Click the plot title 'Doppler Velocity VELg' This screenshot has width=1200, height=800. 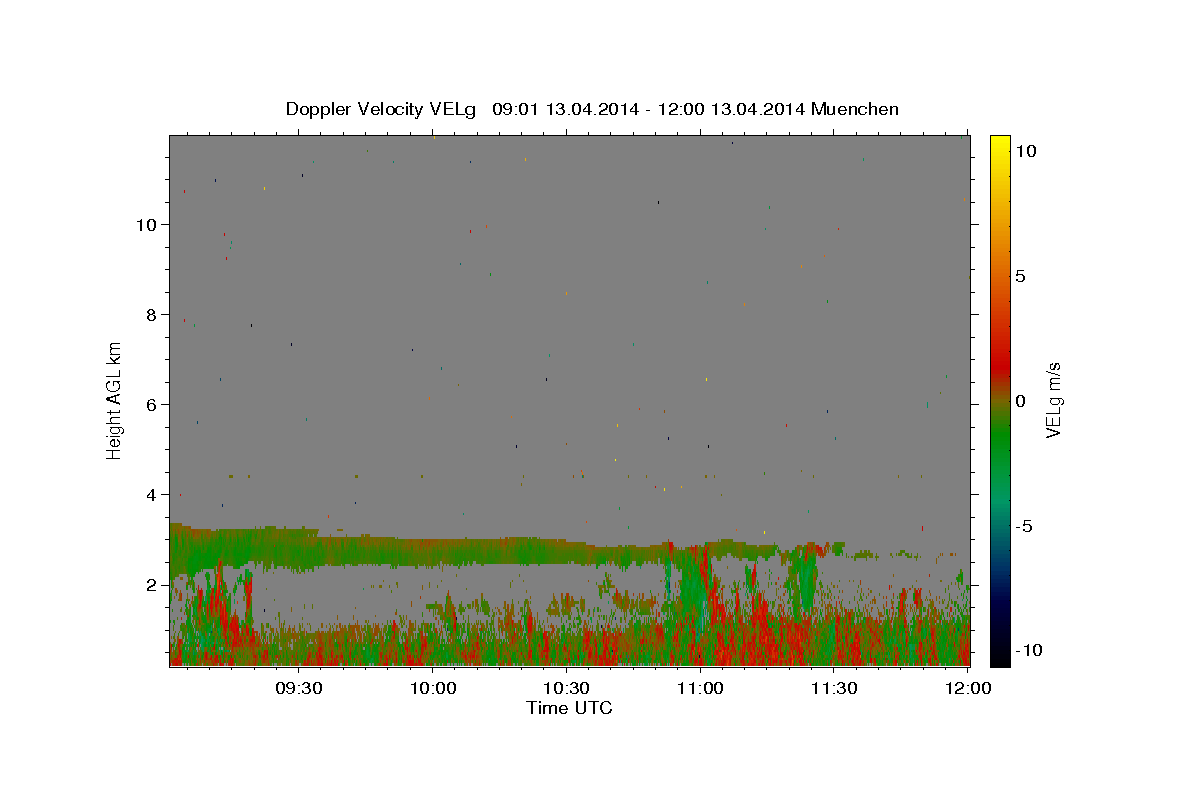pyautogui.click(x=381, y=109)
